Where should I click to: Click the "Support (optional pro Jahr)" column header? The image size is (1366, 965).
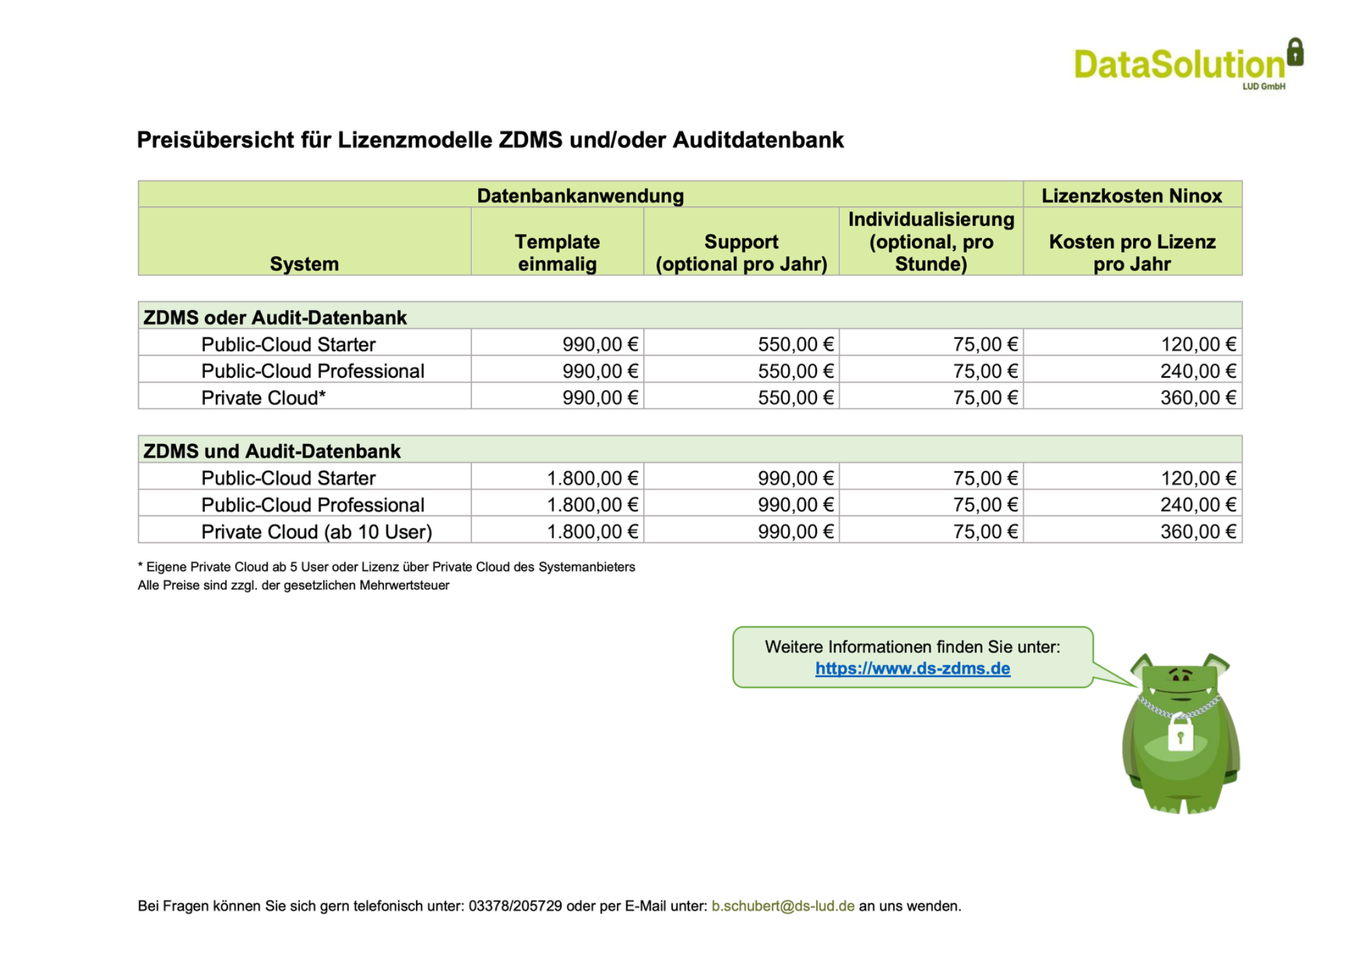741,253
